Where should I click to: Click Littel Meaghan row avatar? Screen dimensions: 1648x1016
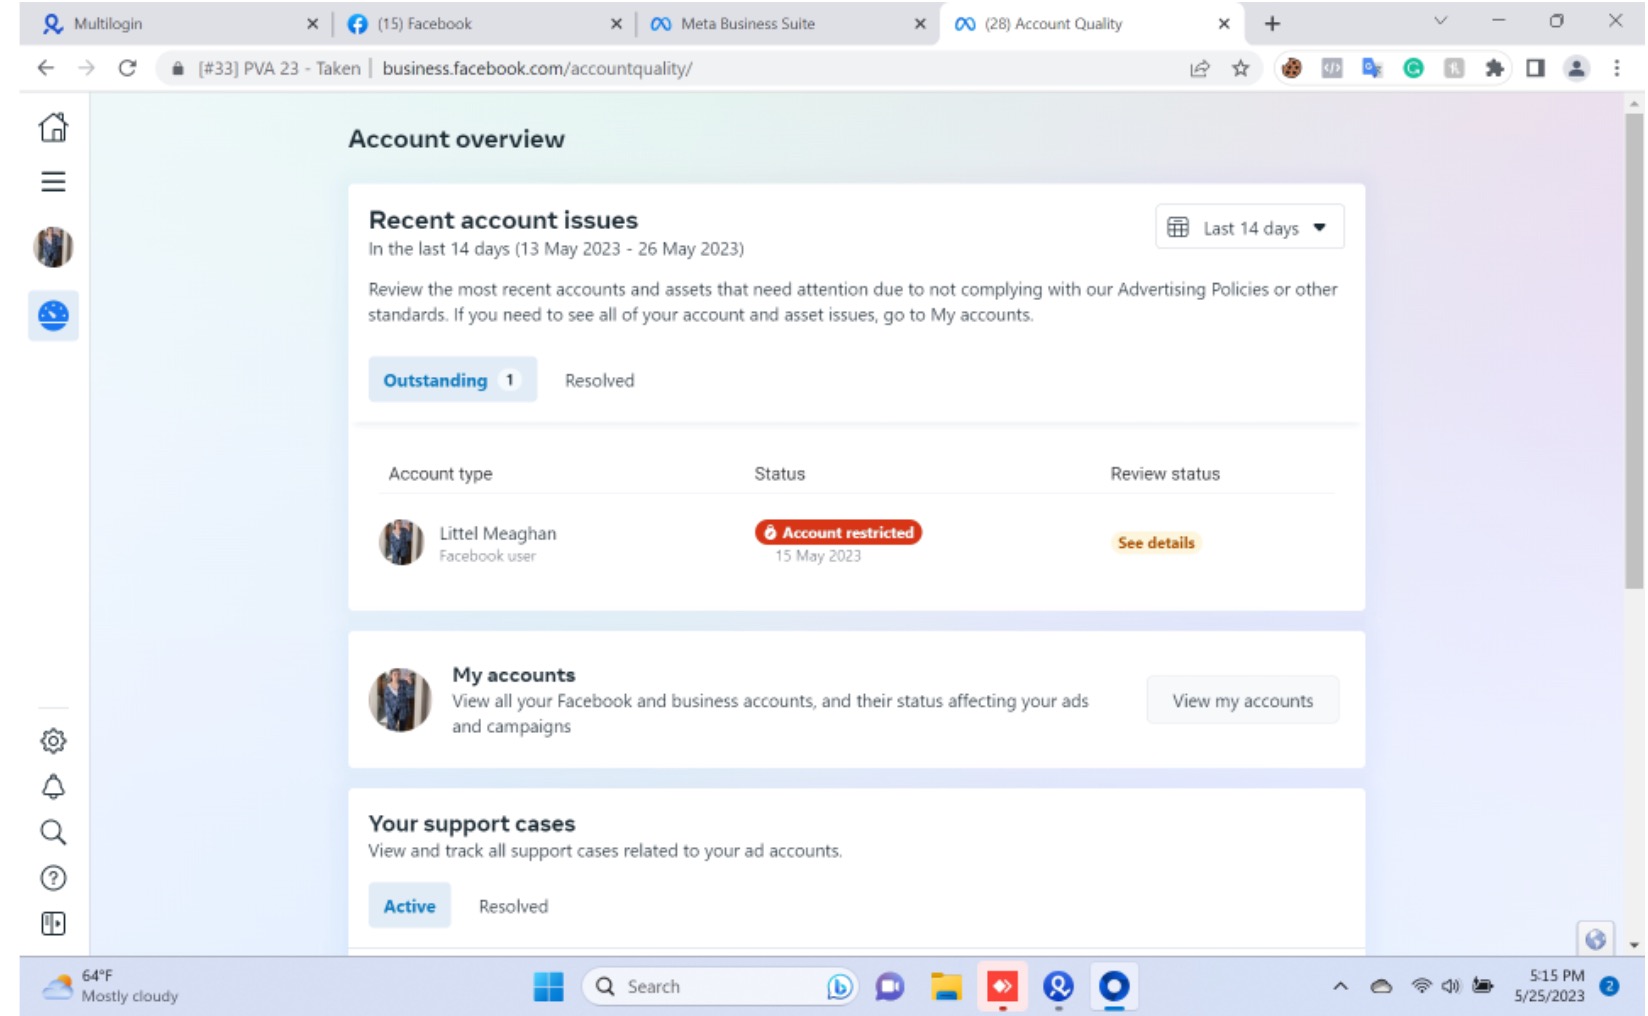coord(401,542)
